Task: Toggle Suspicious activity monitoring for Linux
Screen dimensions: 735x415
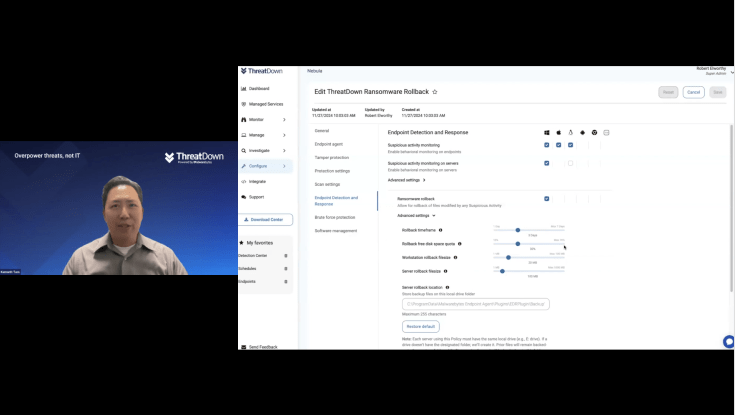Action: pos(570,145)
